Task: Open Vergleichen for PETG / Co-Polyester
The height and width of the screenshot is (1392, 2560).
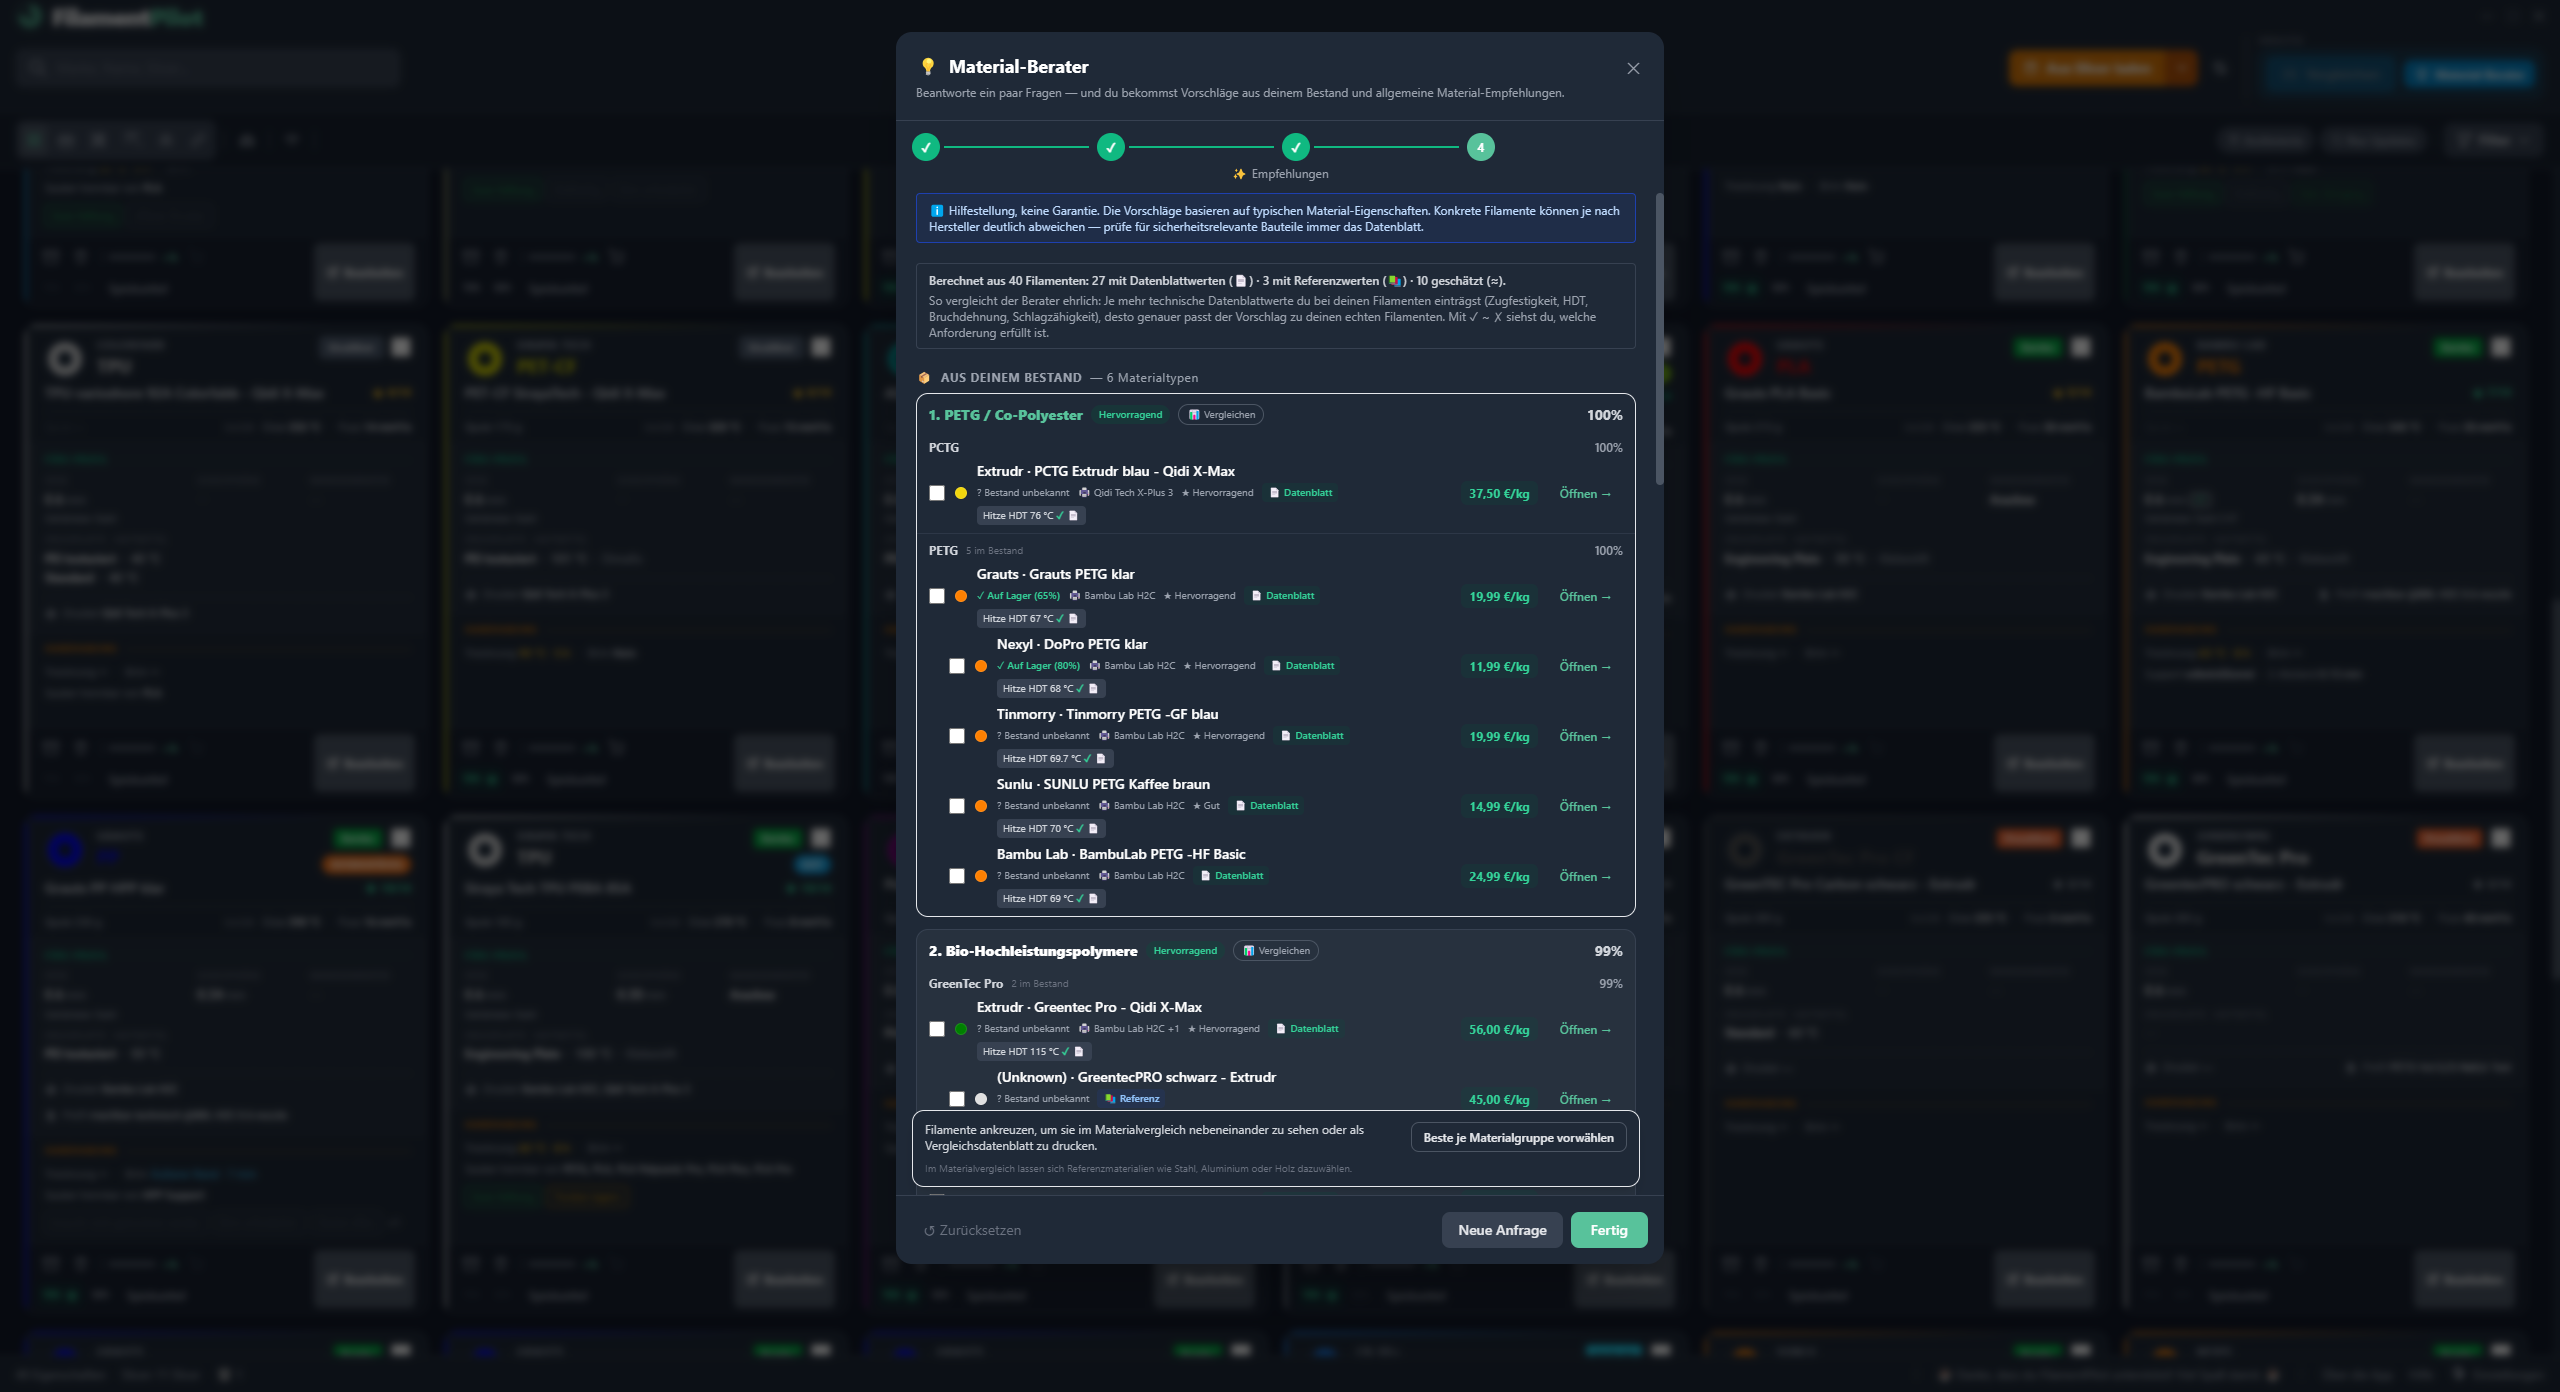Action: point(1221,415)
